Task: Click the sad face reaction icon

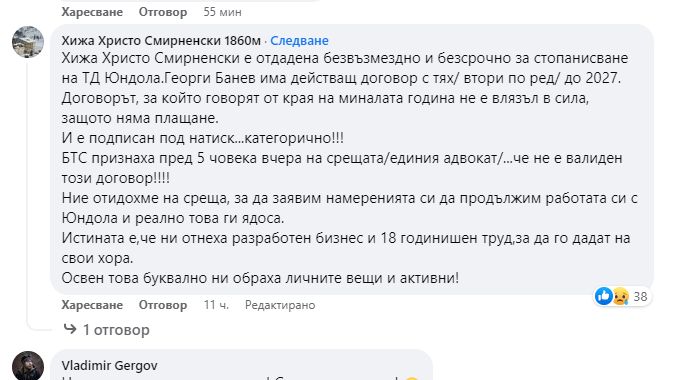Action: (x=621, y=296)
